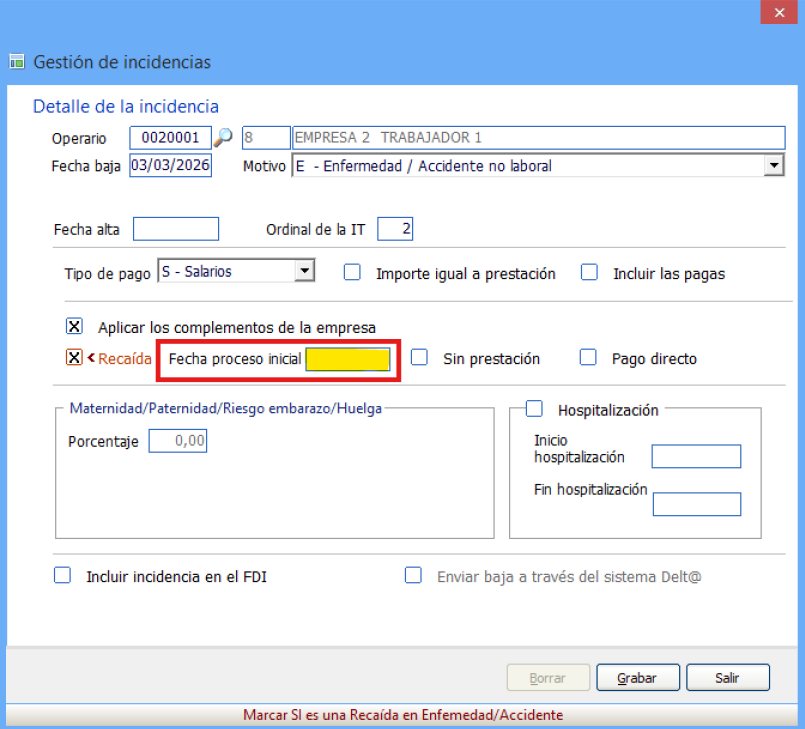Expand the Tipo de pago dropdown
805x729 pixels.
[x=306, y=272]
